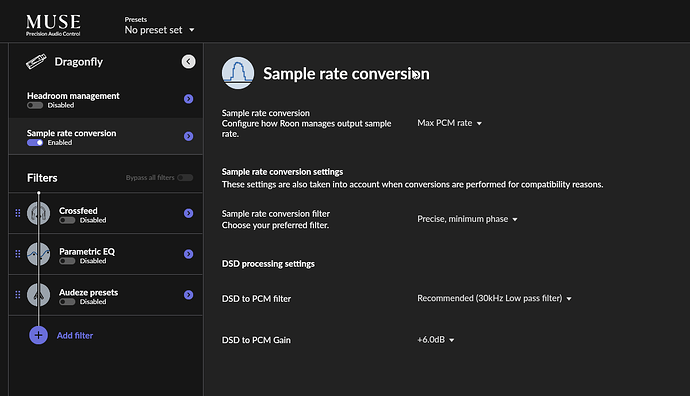Open Crossfeed filter settings arrow
The height and width of the screenshot is (396, 690).
[x=188, y=213]
